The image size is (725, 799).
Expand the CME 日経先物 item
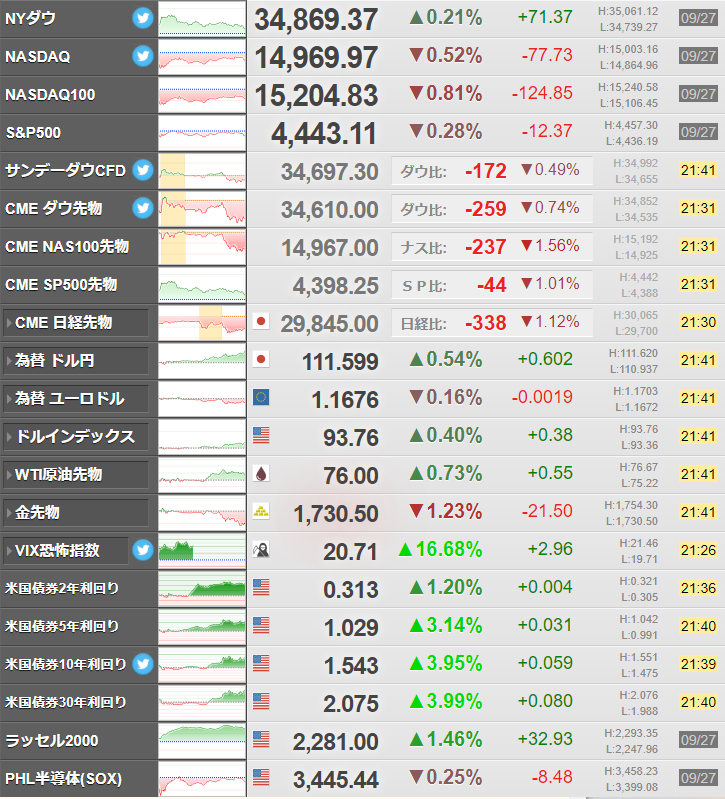76,323
